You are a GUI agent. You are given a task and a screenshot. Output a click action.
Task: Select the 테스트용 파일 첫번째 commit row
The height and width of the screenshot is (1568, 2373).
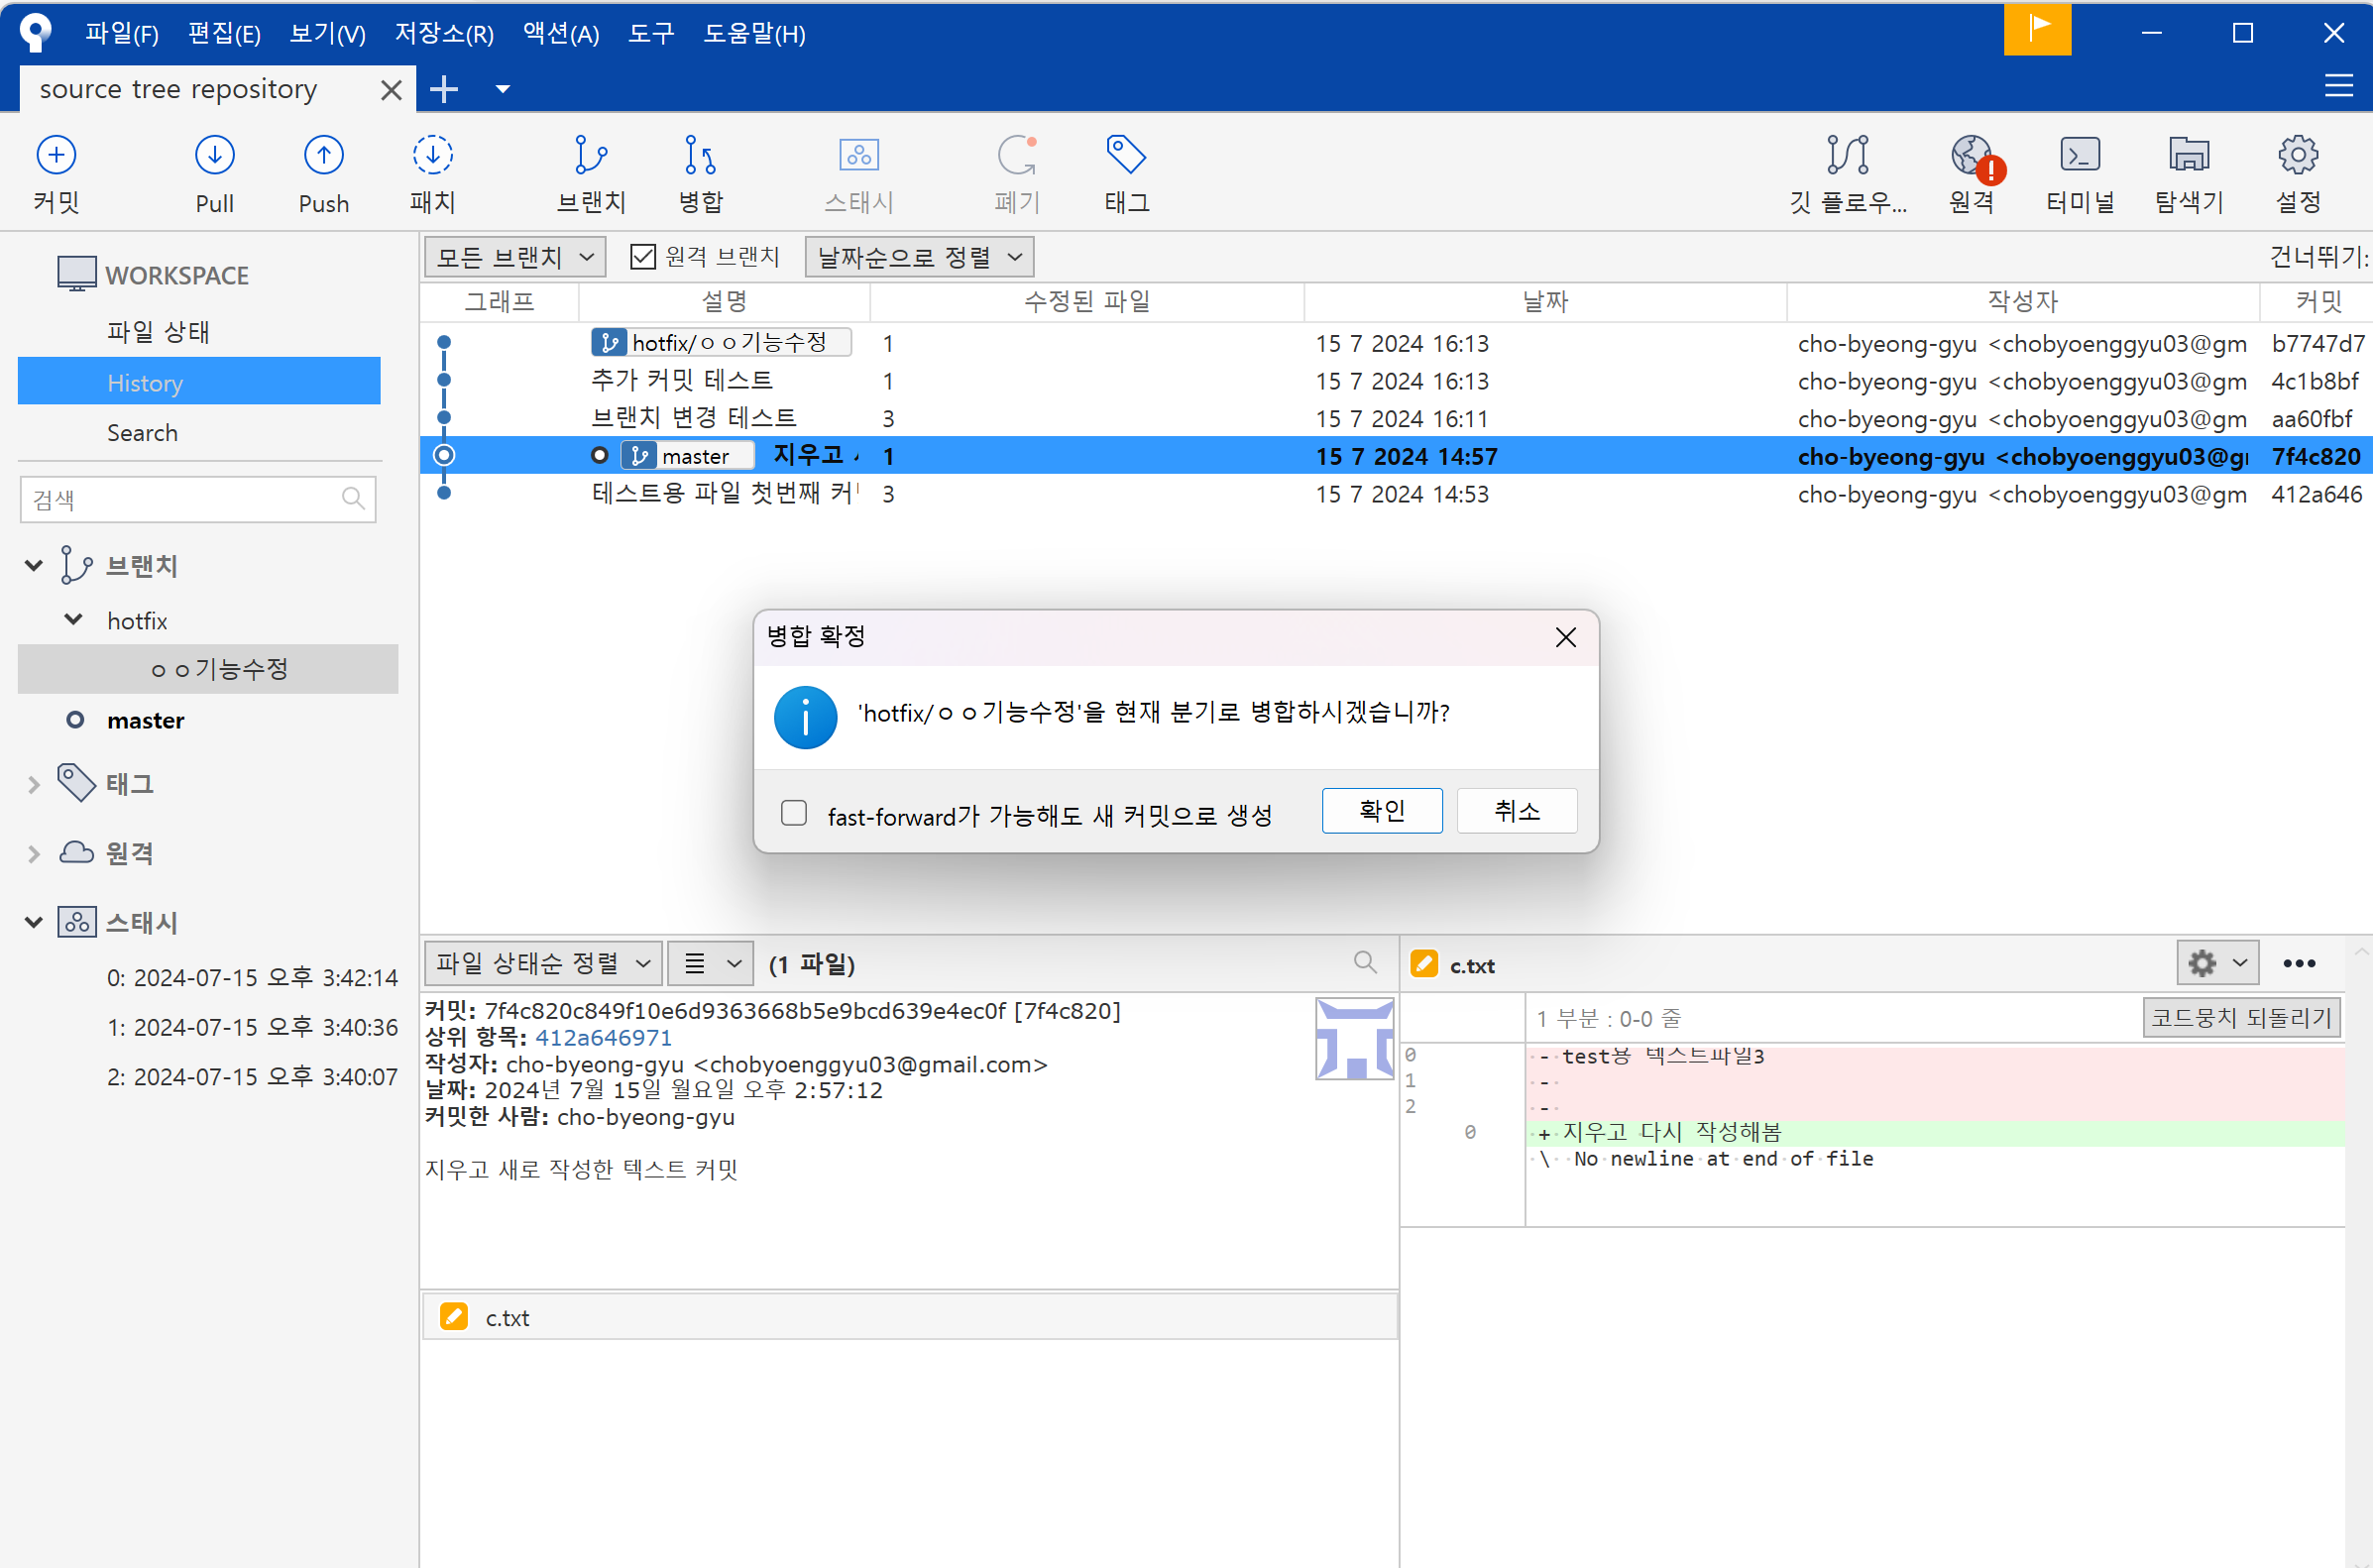point(1396,494)
